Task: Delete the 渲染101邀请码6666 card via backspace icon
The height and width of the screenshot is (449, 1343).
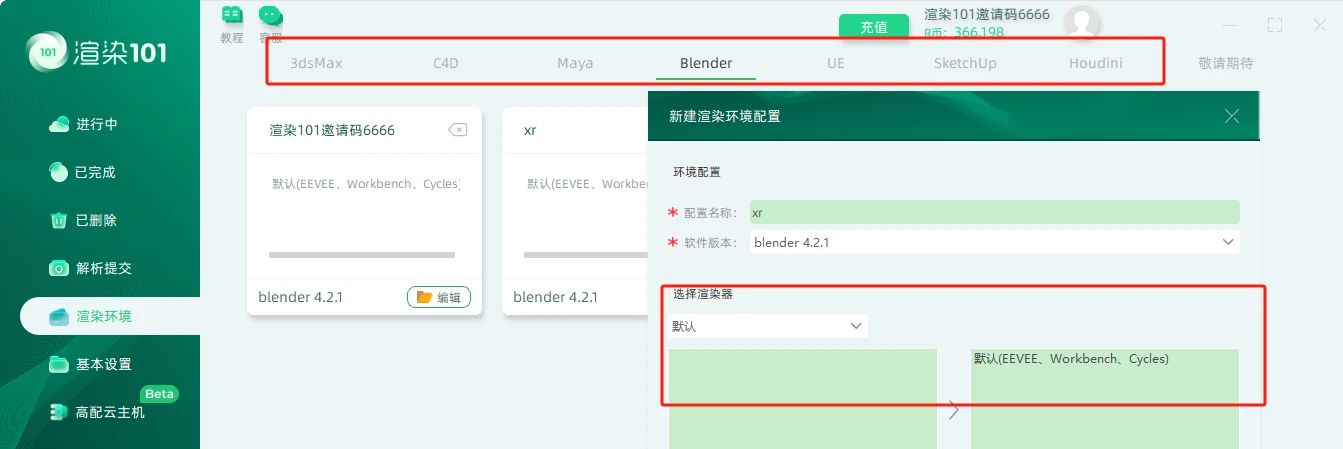Action: click(457, 130)
